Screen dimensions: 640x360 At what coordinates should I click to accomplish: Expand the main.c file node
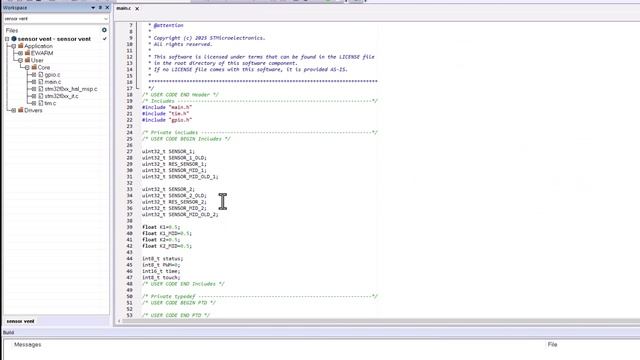click(x=34, y=82)
